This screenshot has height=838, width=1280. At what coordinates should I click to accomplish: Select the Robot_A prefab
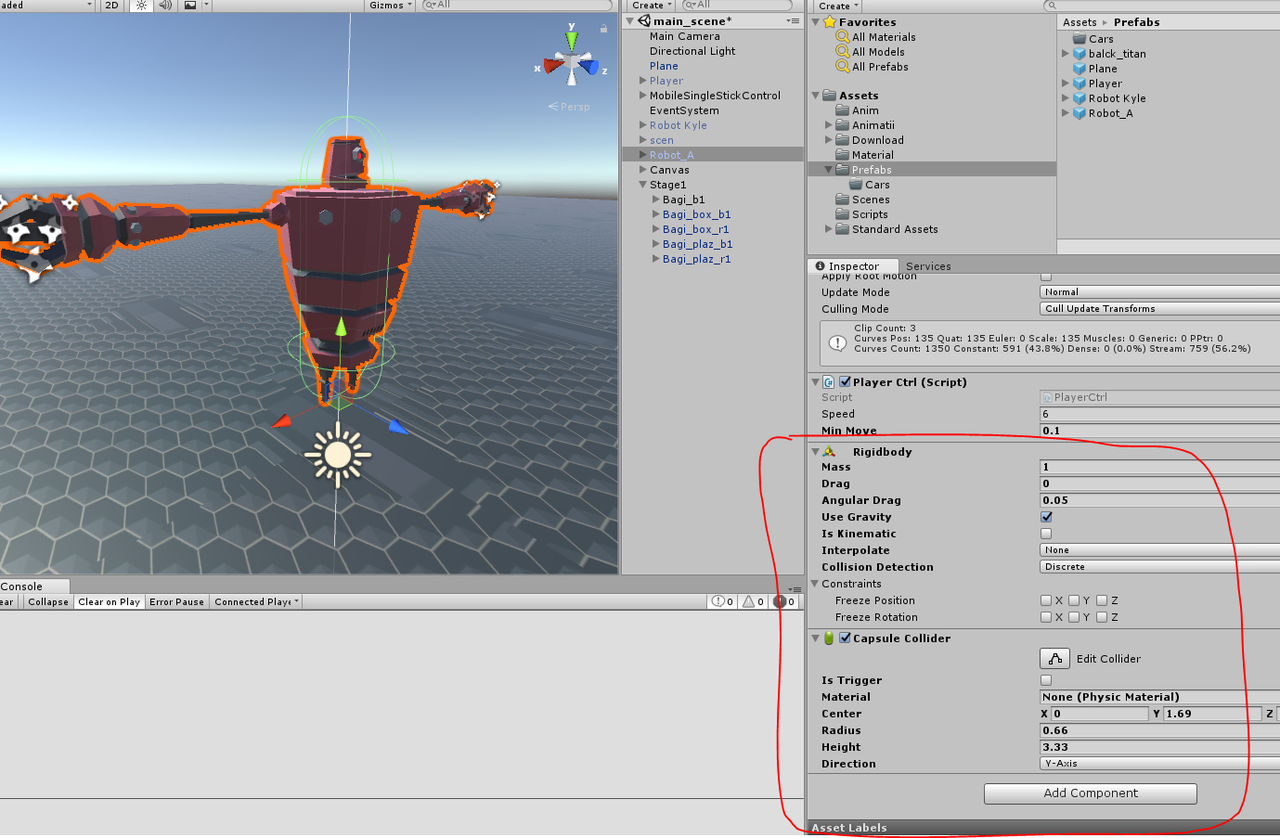pyautogui.click(x=1110, y=113)
